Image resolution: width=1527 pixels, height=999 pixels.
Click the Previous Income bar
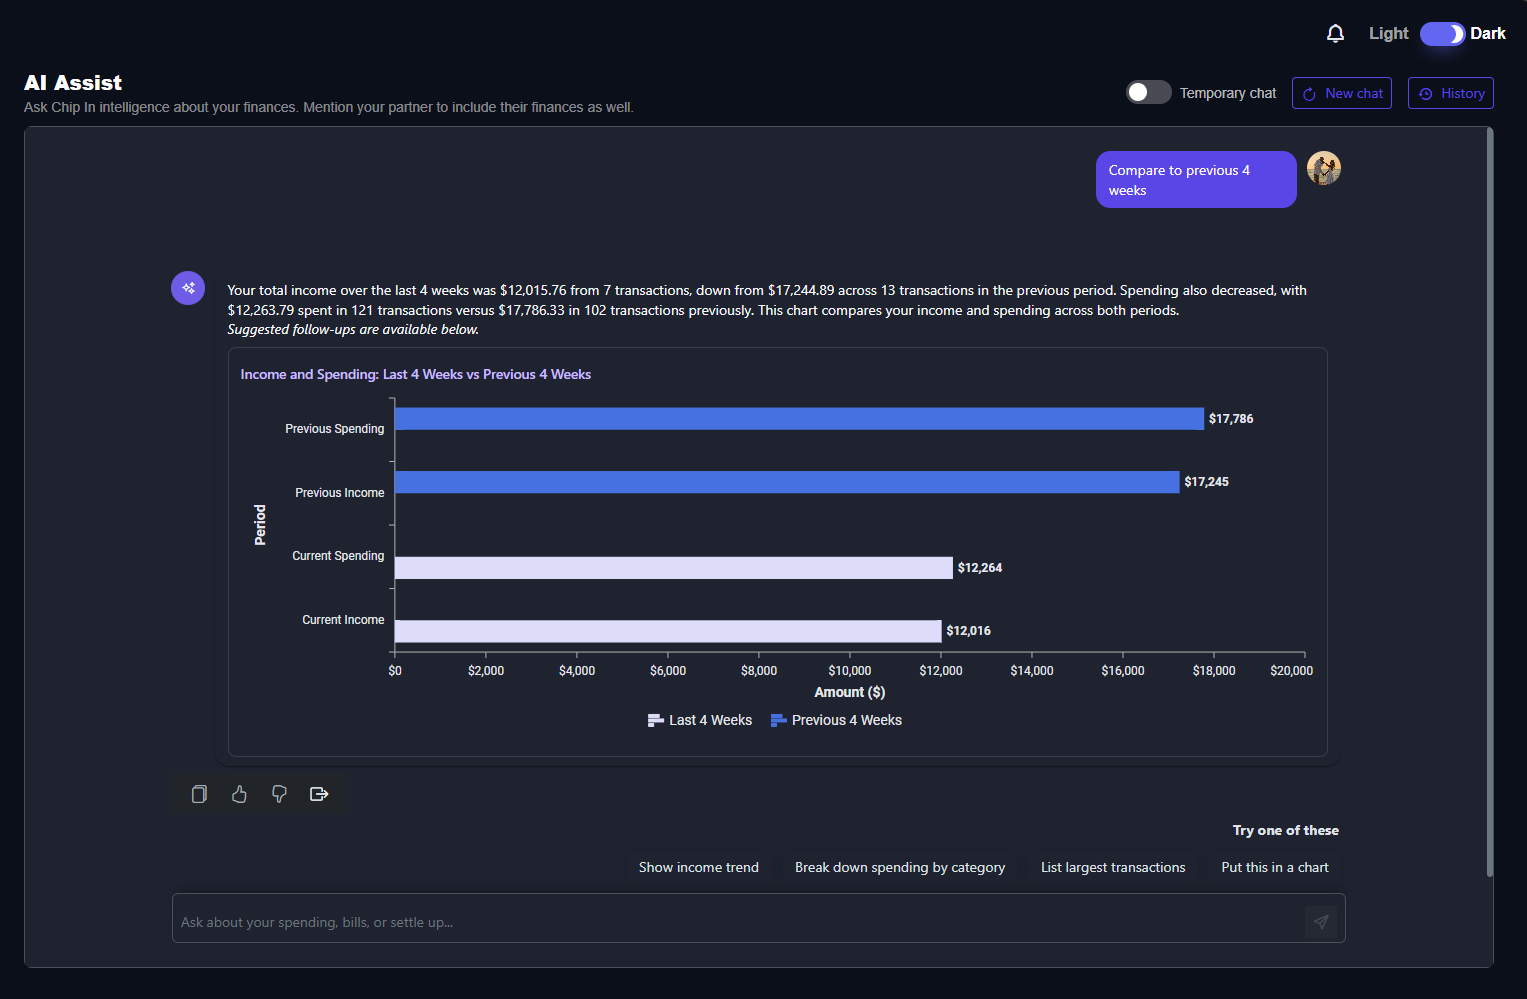pyautogui.click(x=787, y=482)
